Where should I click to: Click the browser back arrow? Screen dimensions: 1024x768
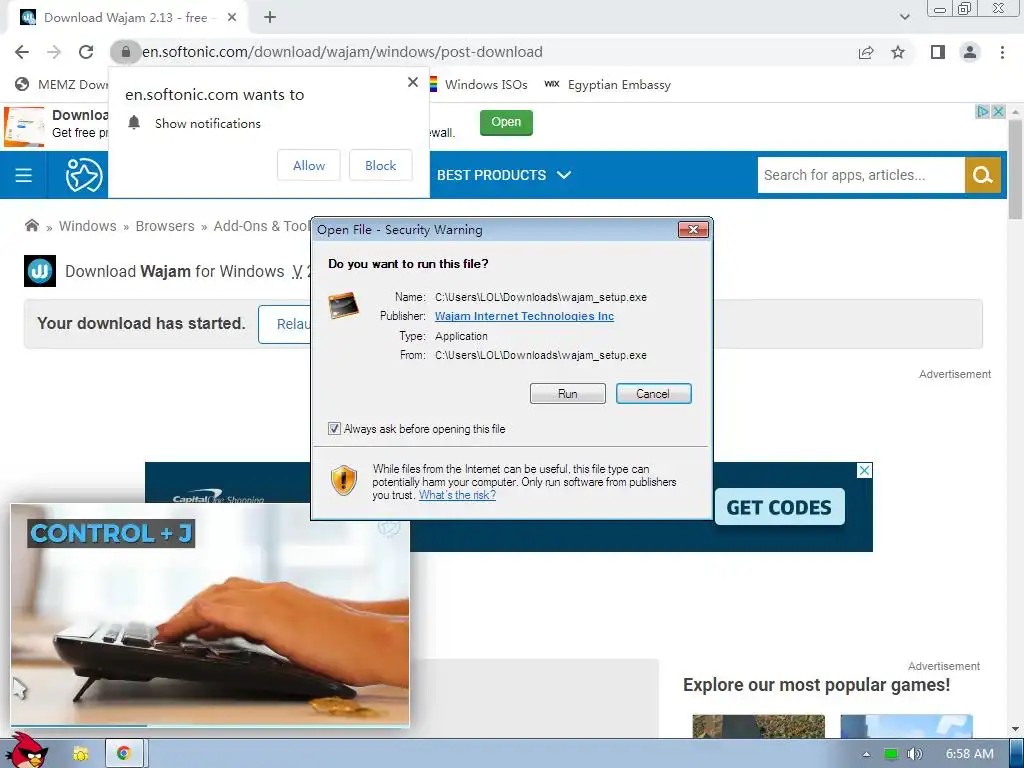(x=22, y=52)
